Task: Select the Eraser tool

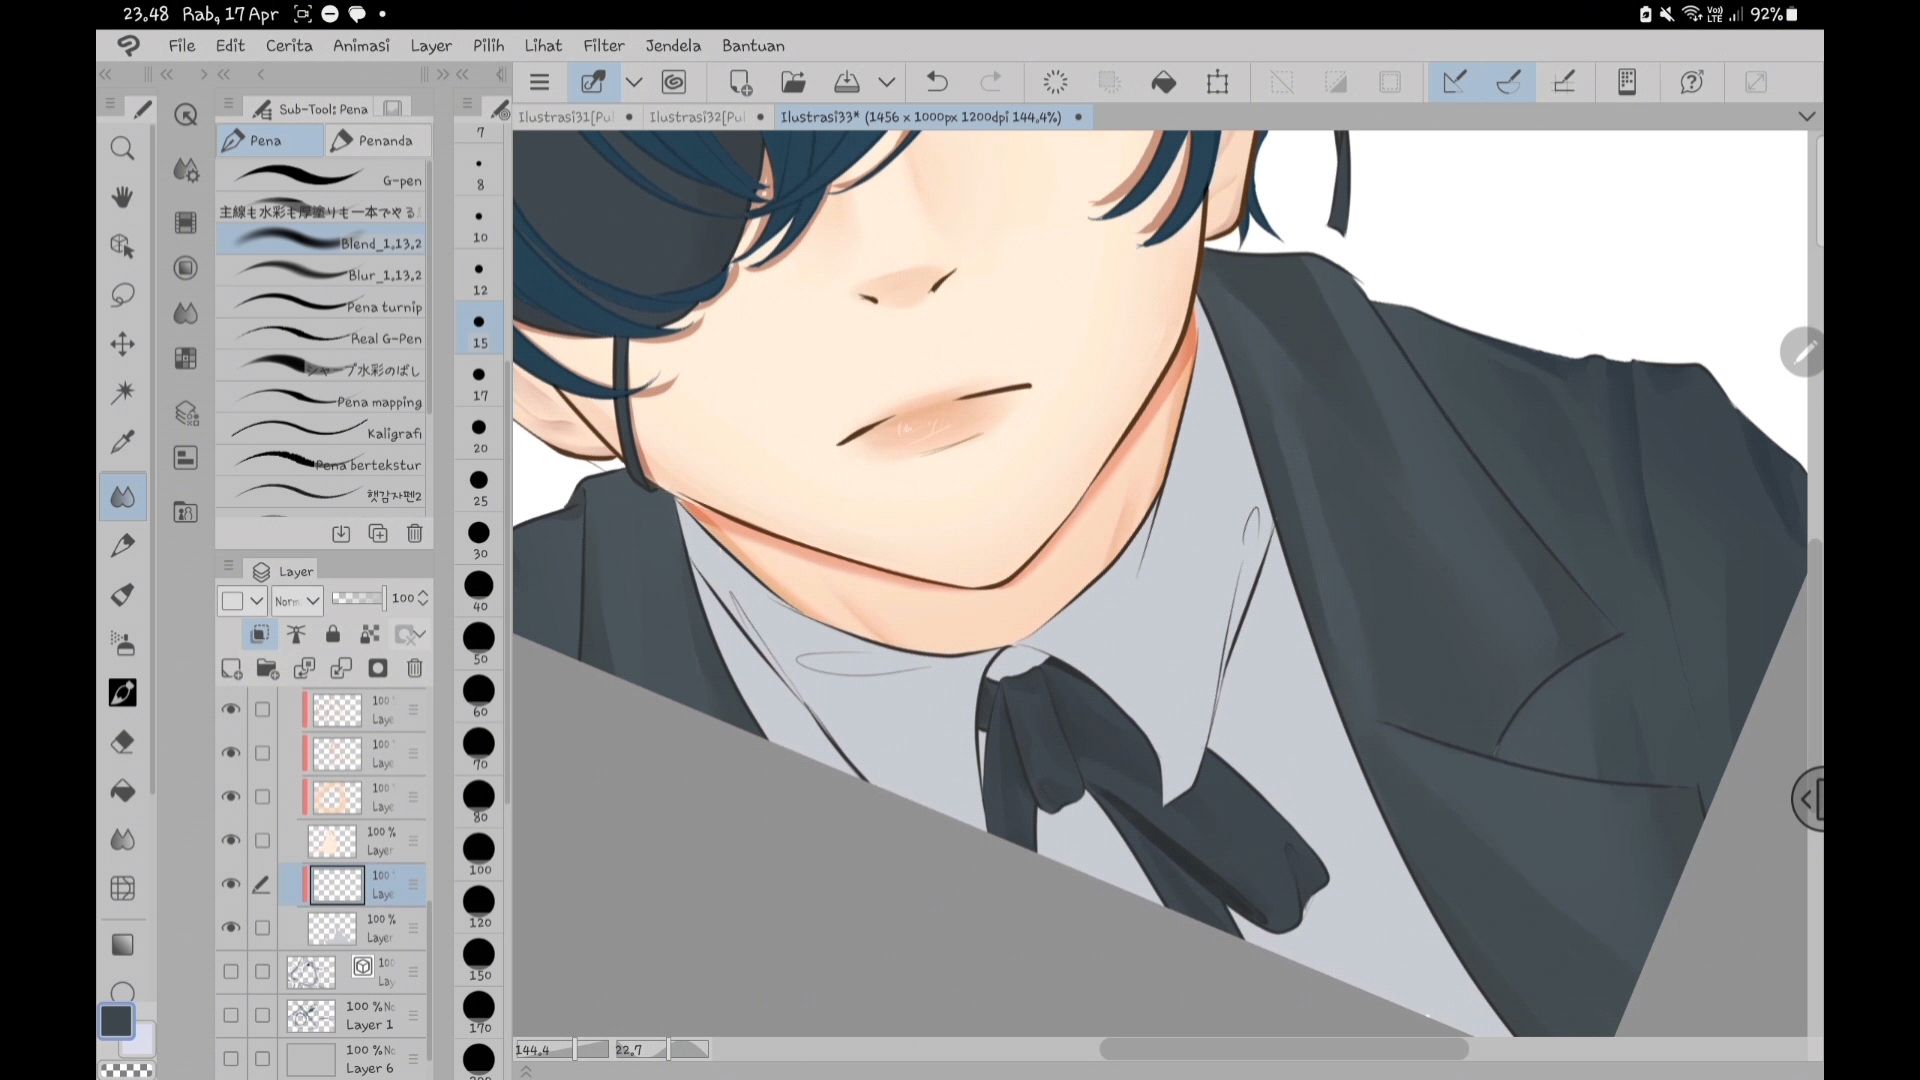Action: tap(122, 742)
